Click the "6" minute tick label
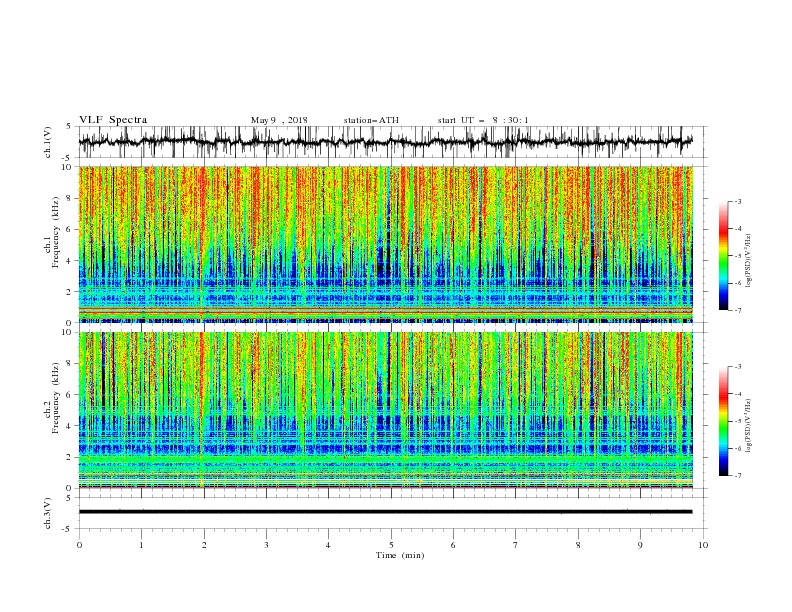This screenshot has height=612, width=792. (x=453, y=545)
